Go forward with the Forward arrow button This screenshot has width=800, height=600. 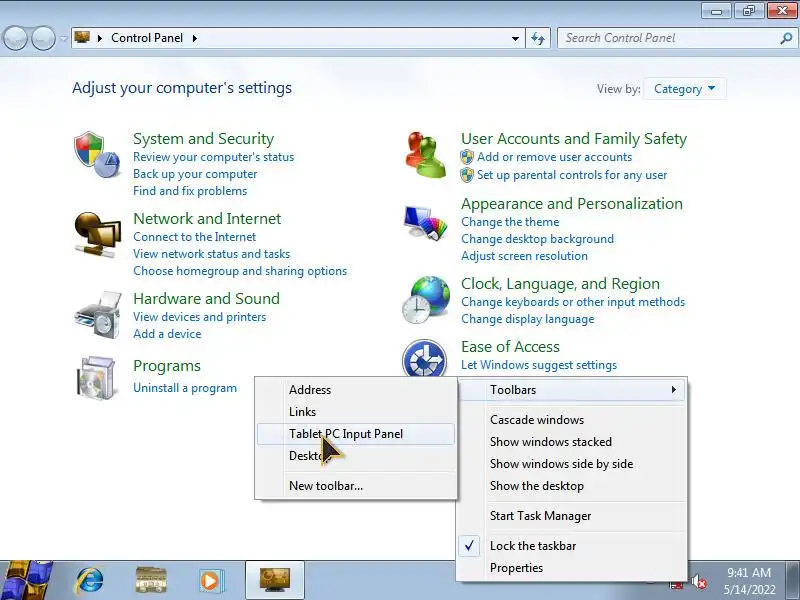(x=43, y=38)
